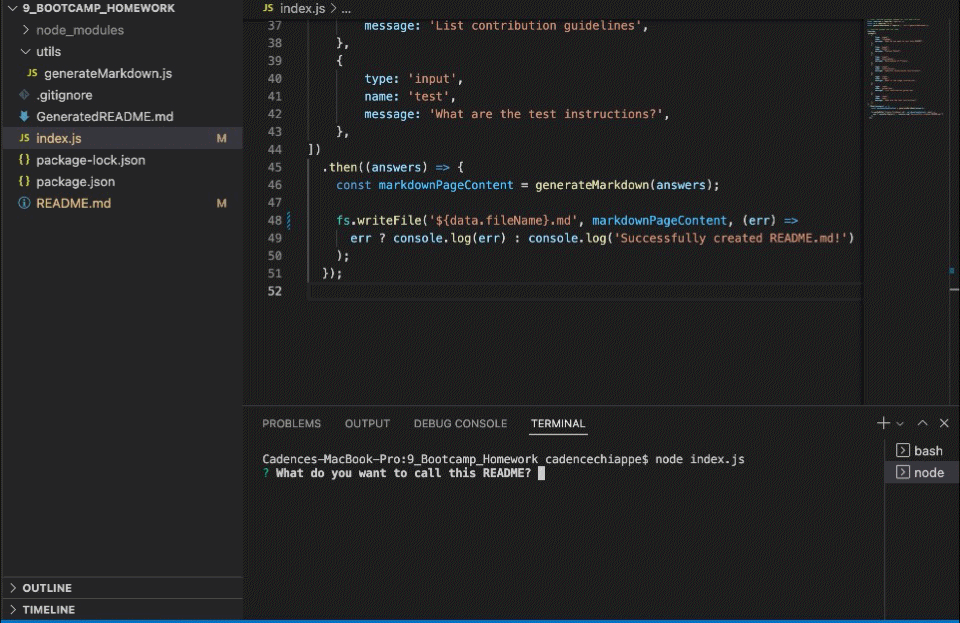
Task: Switch to the DEBUG CONSOLE tab
Action: point(460,423)
